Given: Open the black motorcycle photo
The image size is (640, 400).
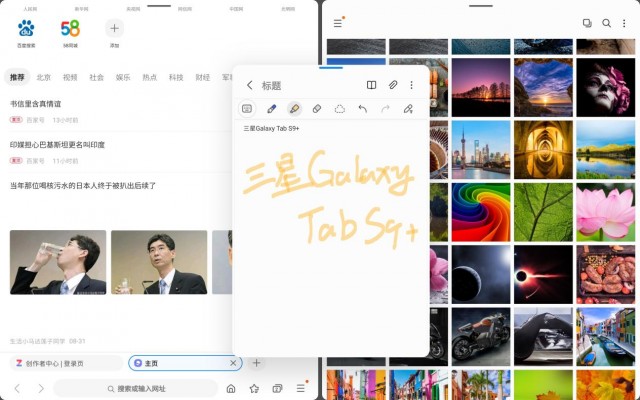Looking at the screenshot, I should click(481, 337).
